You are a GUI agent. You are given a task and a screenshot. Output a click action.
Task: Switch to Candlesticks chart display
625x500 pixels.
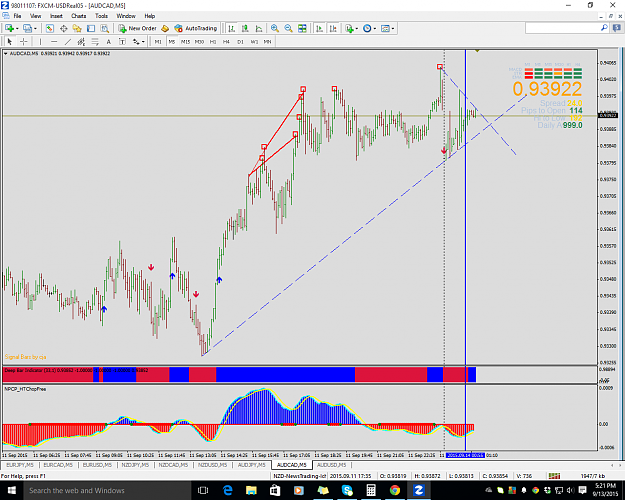click(x=245, y=28)
